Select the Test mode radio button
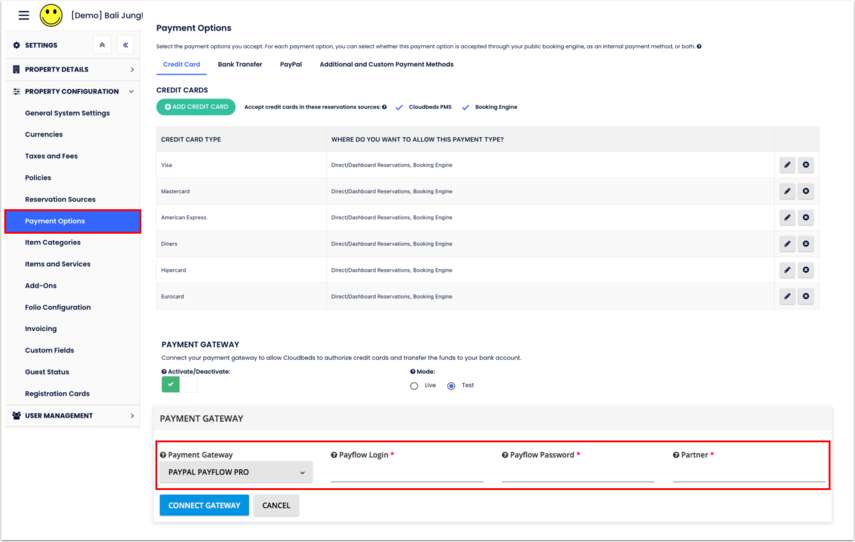The width and height of the screenshot is (855, 542). [451, 386]
